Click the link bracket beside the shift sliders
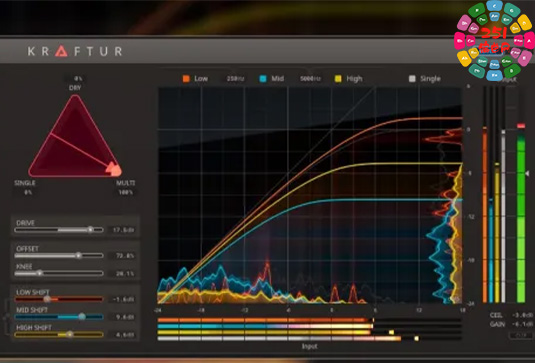Image resolution: width=535 pixels, height=363 pixels. click(x=6, y=317)
